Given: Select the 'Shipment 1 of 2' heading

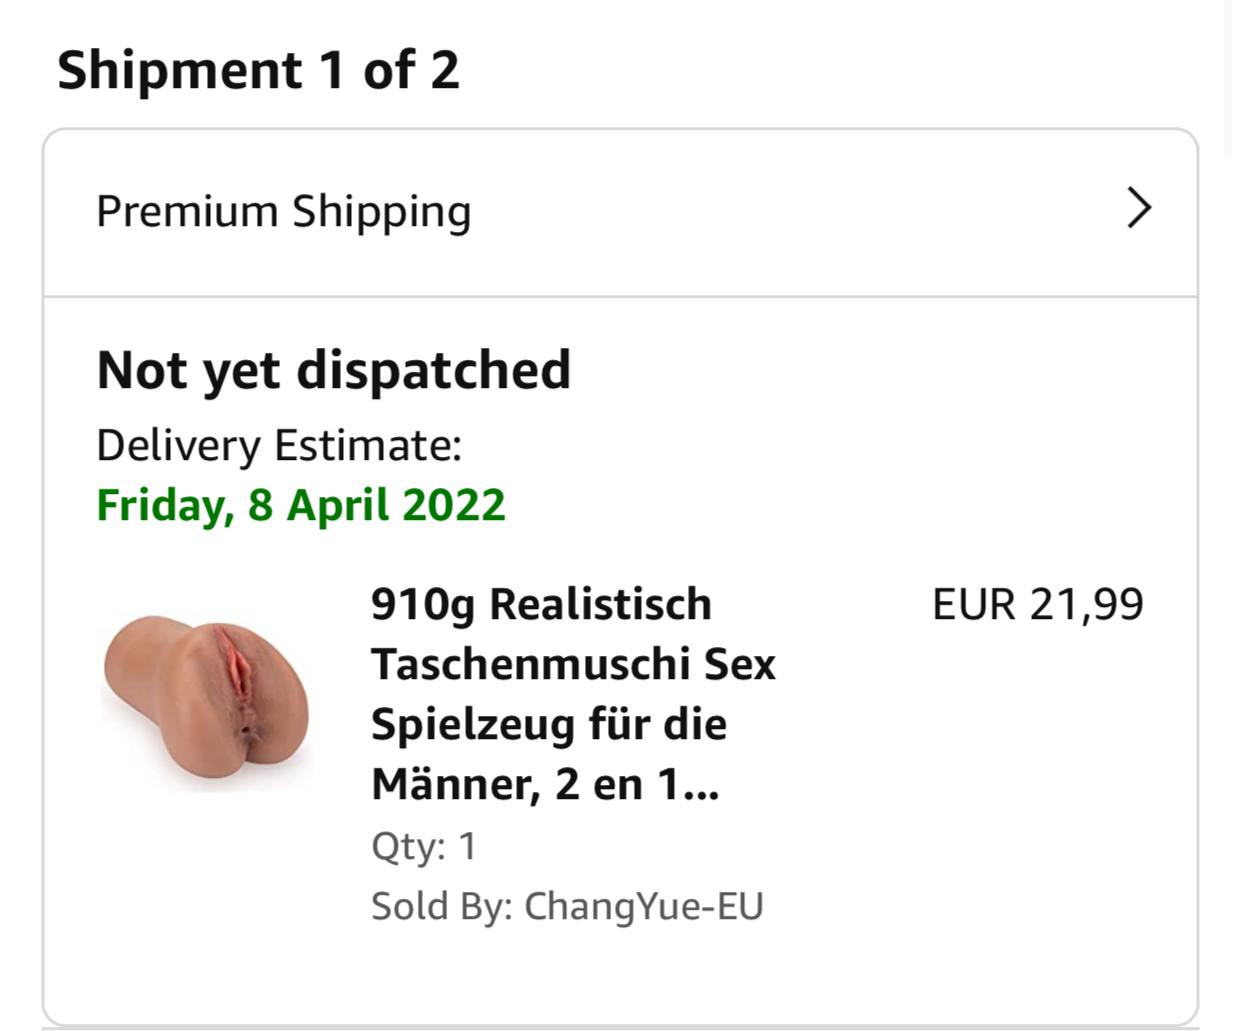Looking at the screenshot, I should point(258,70).
